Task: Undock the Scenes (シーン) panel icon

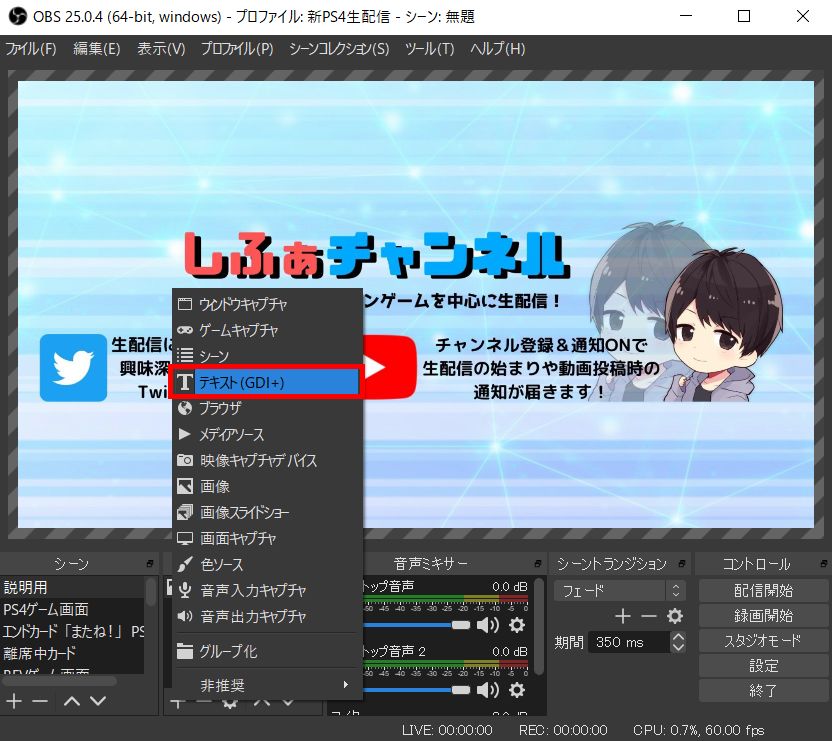Action: click(150, 563)
